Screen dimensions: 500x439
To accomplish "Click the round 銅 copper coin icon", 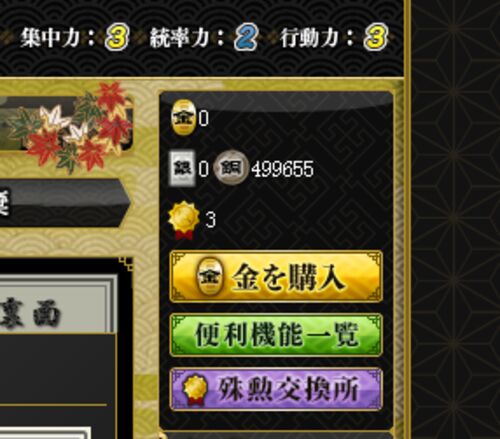I will (231, 168).
